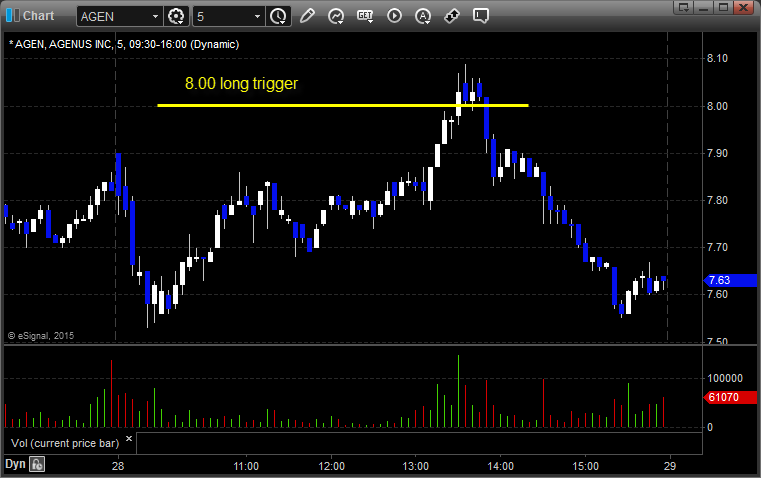Image resolution: width=761 pixels, height=478 pixels.
Task: Expand the AGEN symbol dropdown arrow
Action: tap(155, 16)
